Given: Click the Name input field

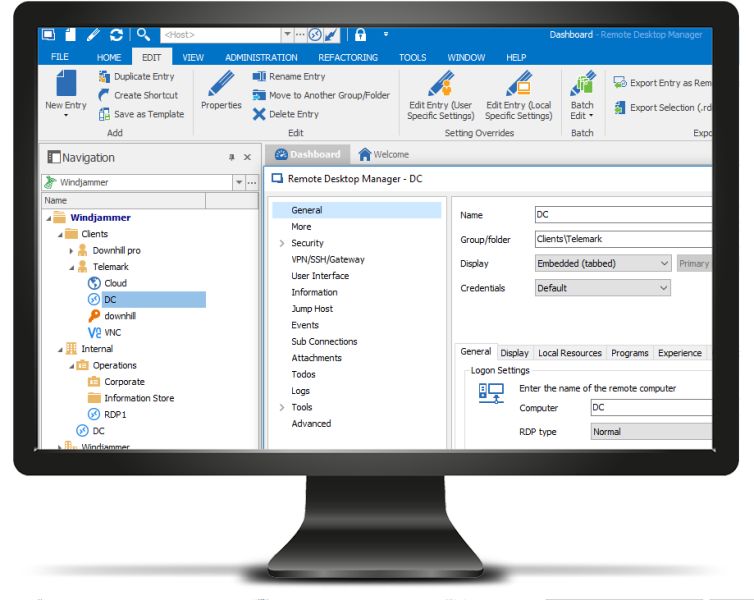Looking at the screenshot, I should click(x=623, y=214).
